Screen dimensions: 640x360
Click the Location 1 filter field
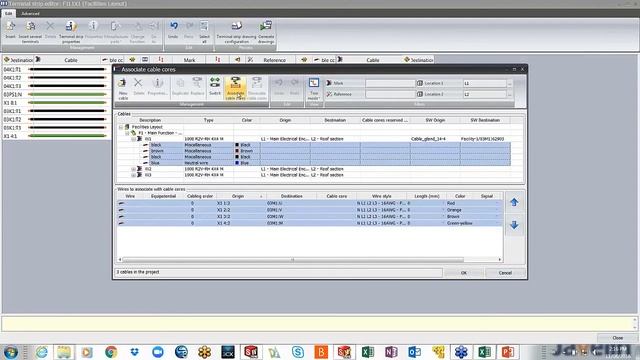click(484, 83)
